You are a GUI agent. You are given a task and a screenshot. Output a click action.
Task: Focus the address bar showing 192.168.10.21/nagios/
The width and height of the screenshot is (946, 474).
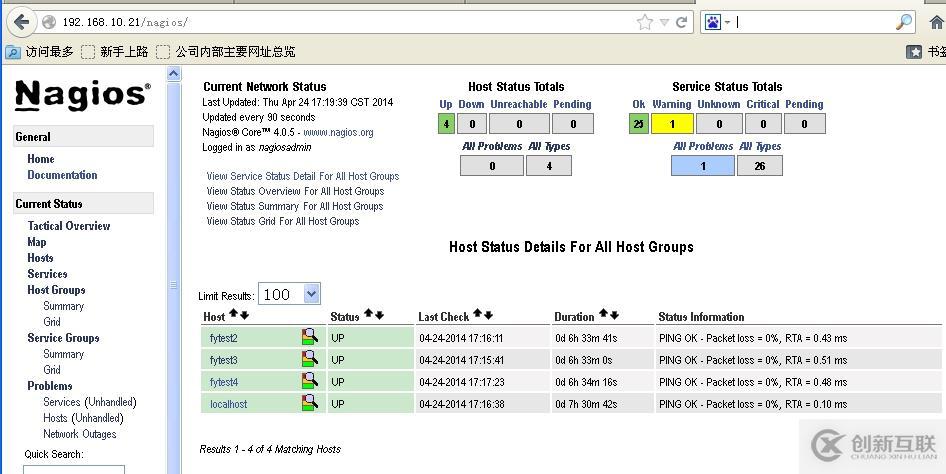[338, 23]
